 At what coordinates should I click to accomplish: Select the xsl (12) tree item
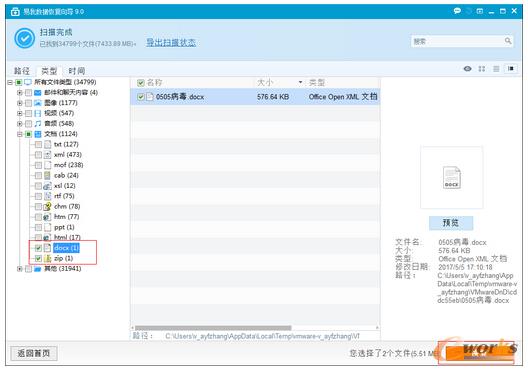(65, 186)
